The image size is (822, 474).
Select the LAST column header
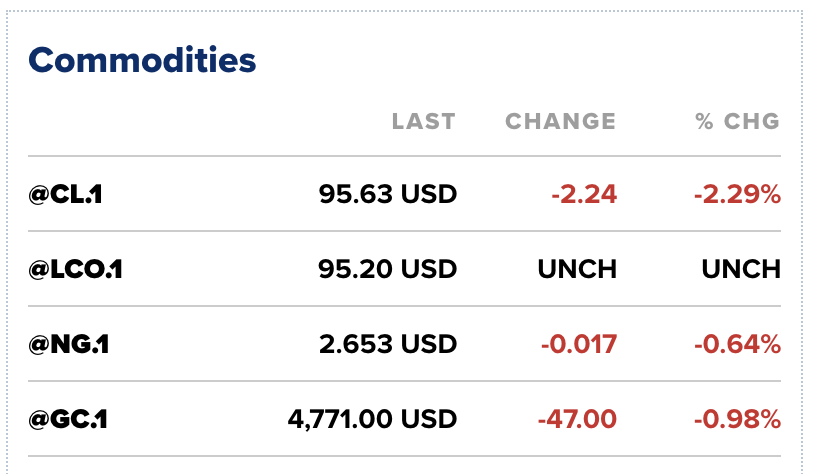(x=424, y=122)
